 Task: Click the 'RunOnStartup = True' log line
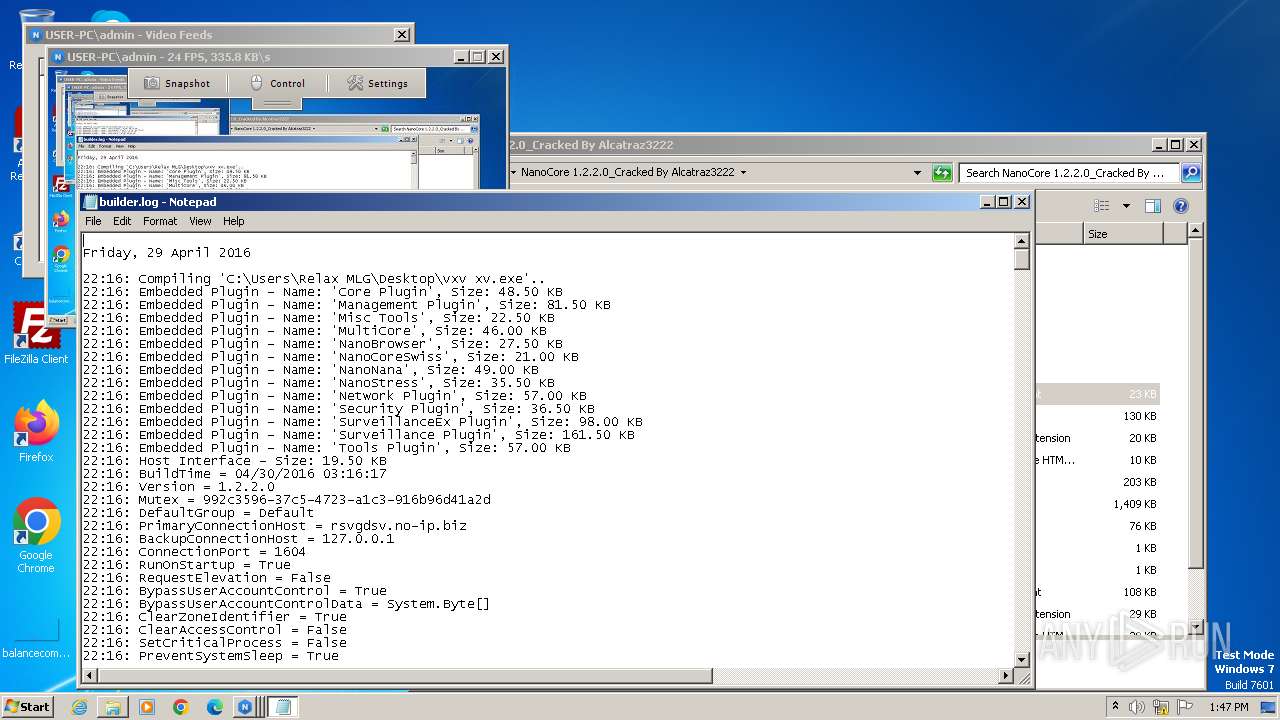click(187, 564)
